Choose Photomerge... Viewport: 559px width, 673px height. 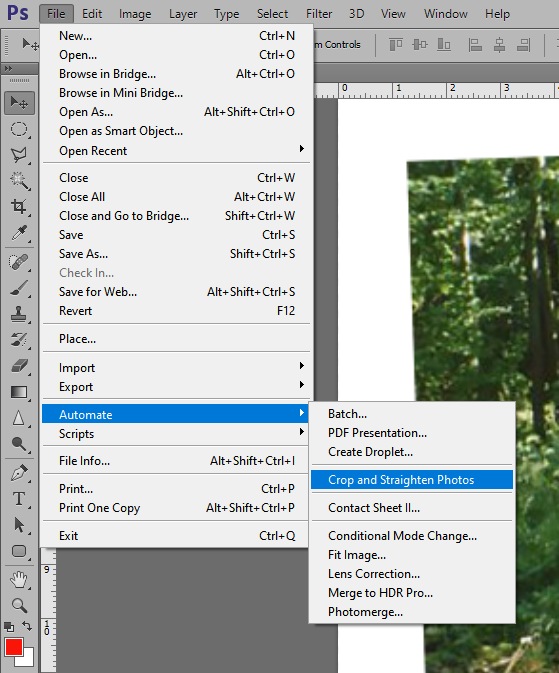[x=412, y=612]
